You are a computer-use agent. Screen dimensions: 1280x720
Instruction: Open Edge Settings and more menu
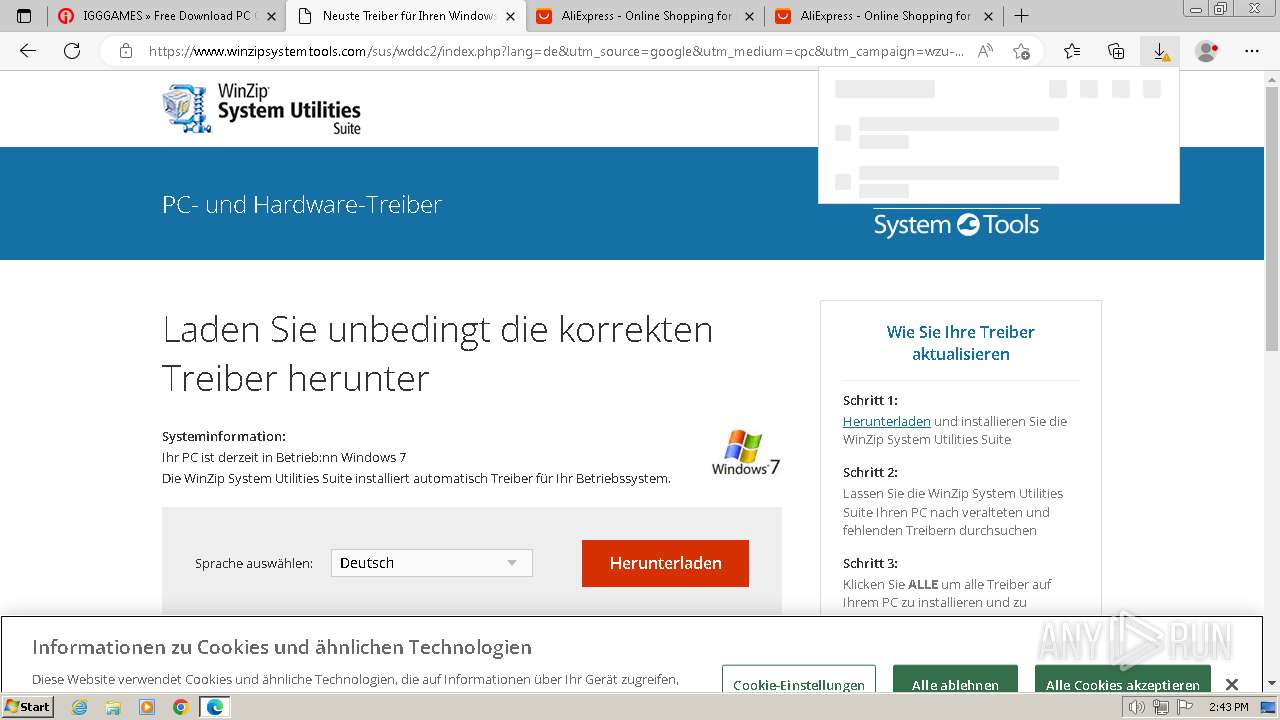(1252, 51)
